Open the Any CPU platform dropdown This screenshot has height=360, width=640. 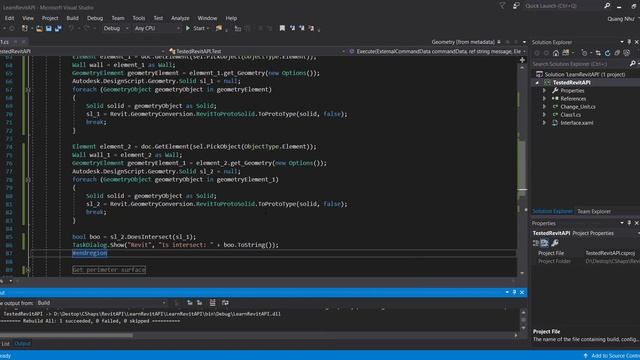(x=157, y=29)
